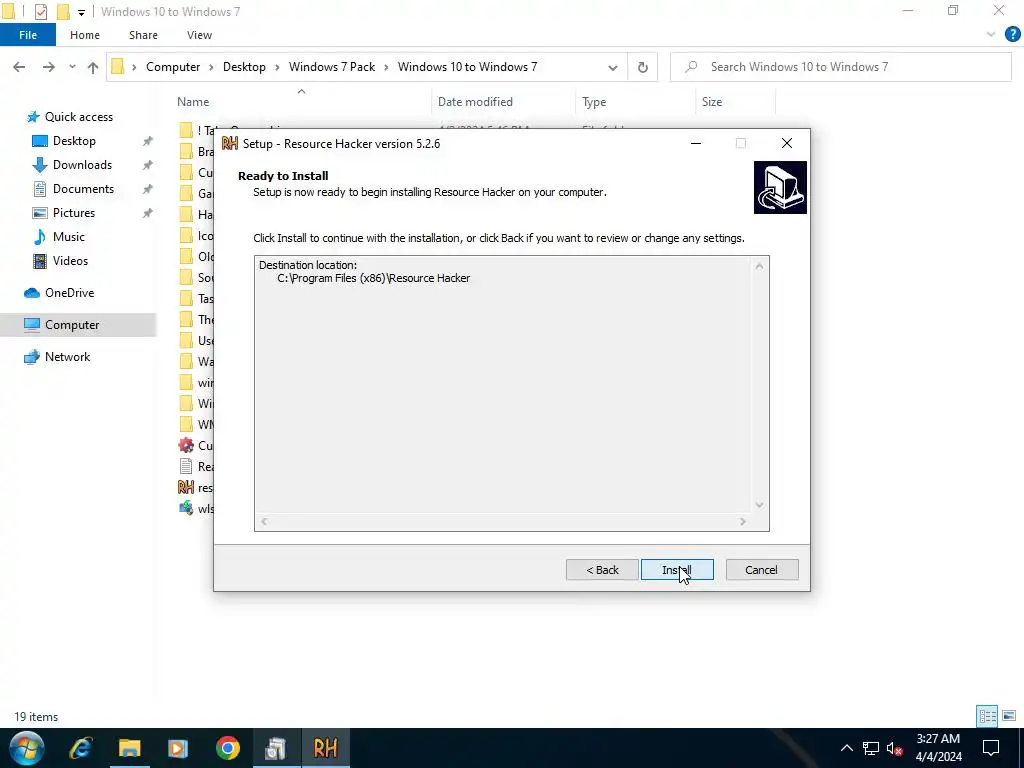Open the Quick Access Toolbar customize dropdown
The height and width of the screenshot is (768, 1024).
pyautogui.click(x=81, y=12)
